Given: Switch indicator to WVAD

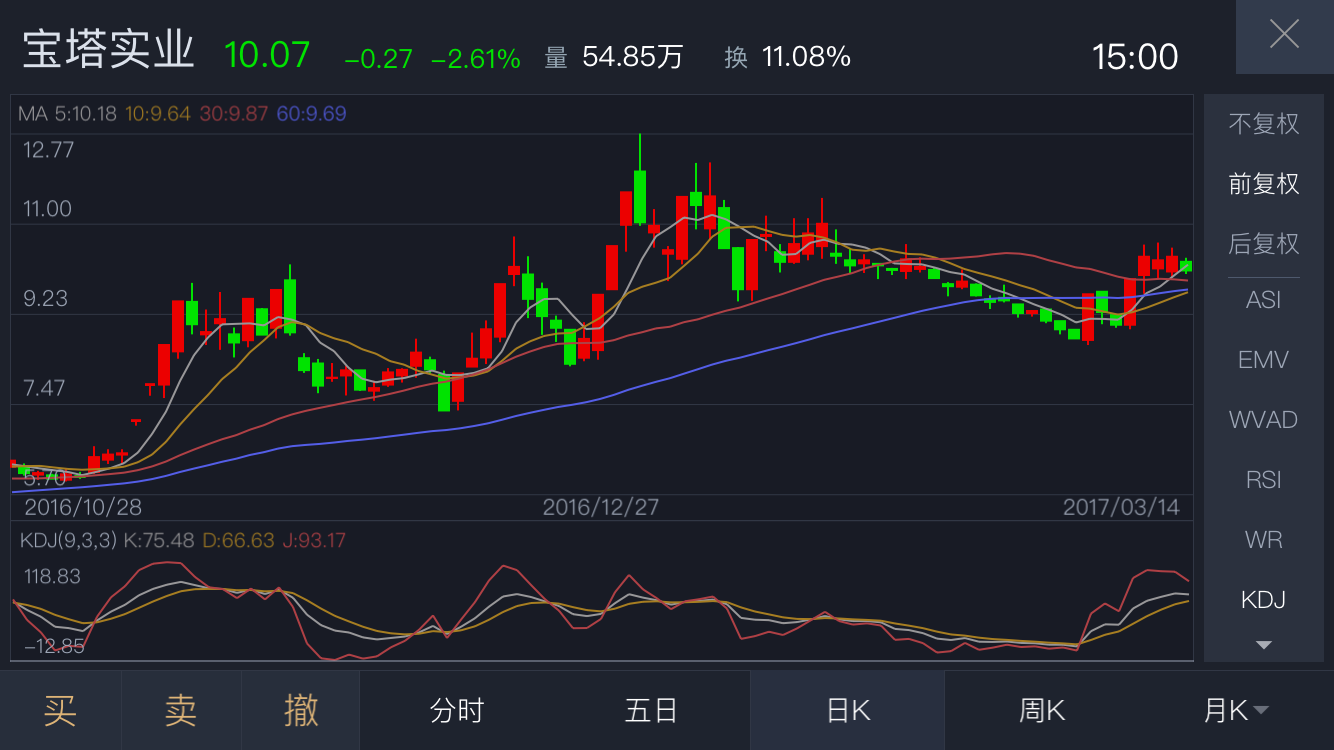Looking at the screenshot, I should pos(1264,420).
